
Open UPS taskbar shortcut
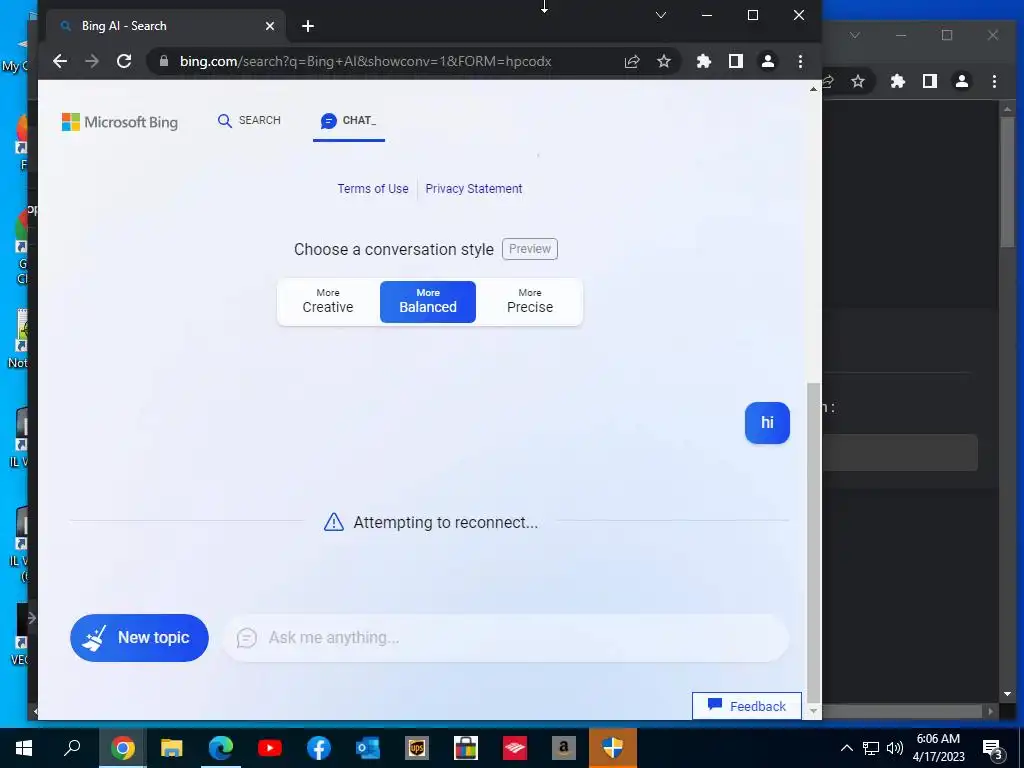(x=417, y=748)
